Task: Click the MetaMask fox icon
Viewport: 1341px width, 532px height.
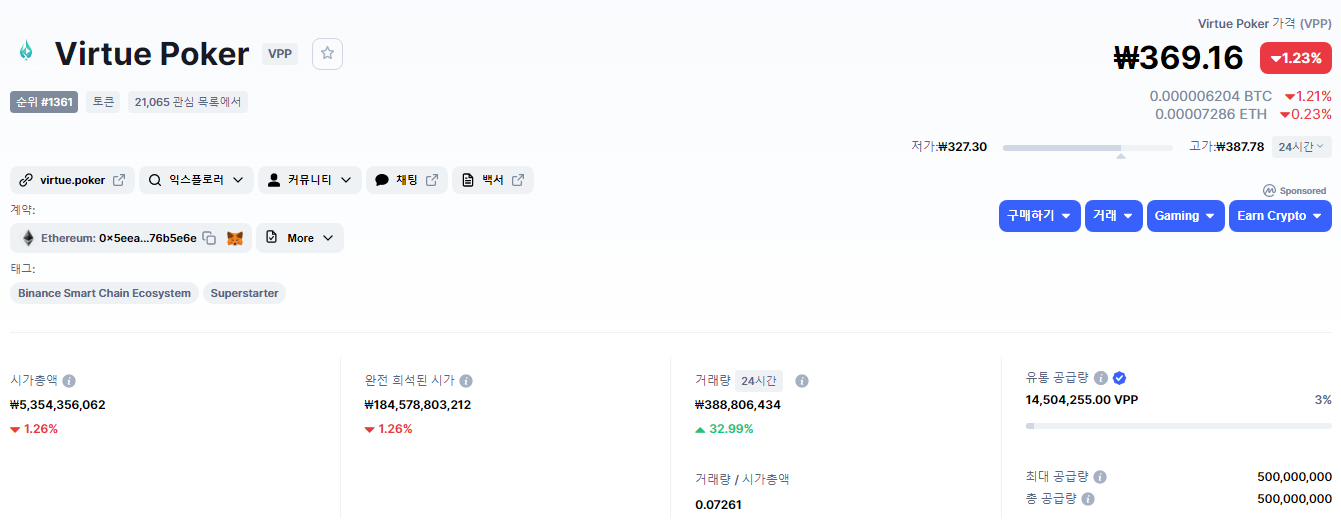Action: [x=235, y=238]
